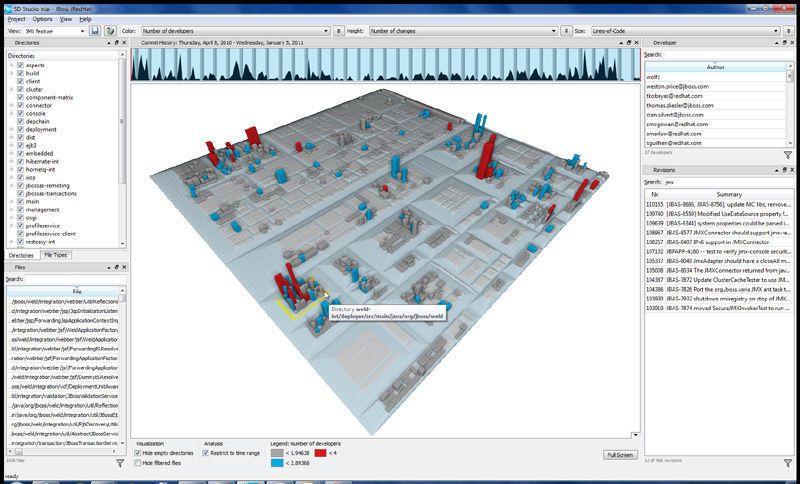The height and width of the screenshot is (484, 800).
Task: Collapse the Developer panel
Action: tap(777, 43)
